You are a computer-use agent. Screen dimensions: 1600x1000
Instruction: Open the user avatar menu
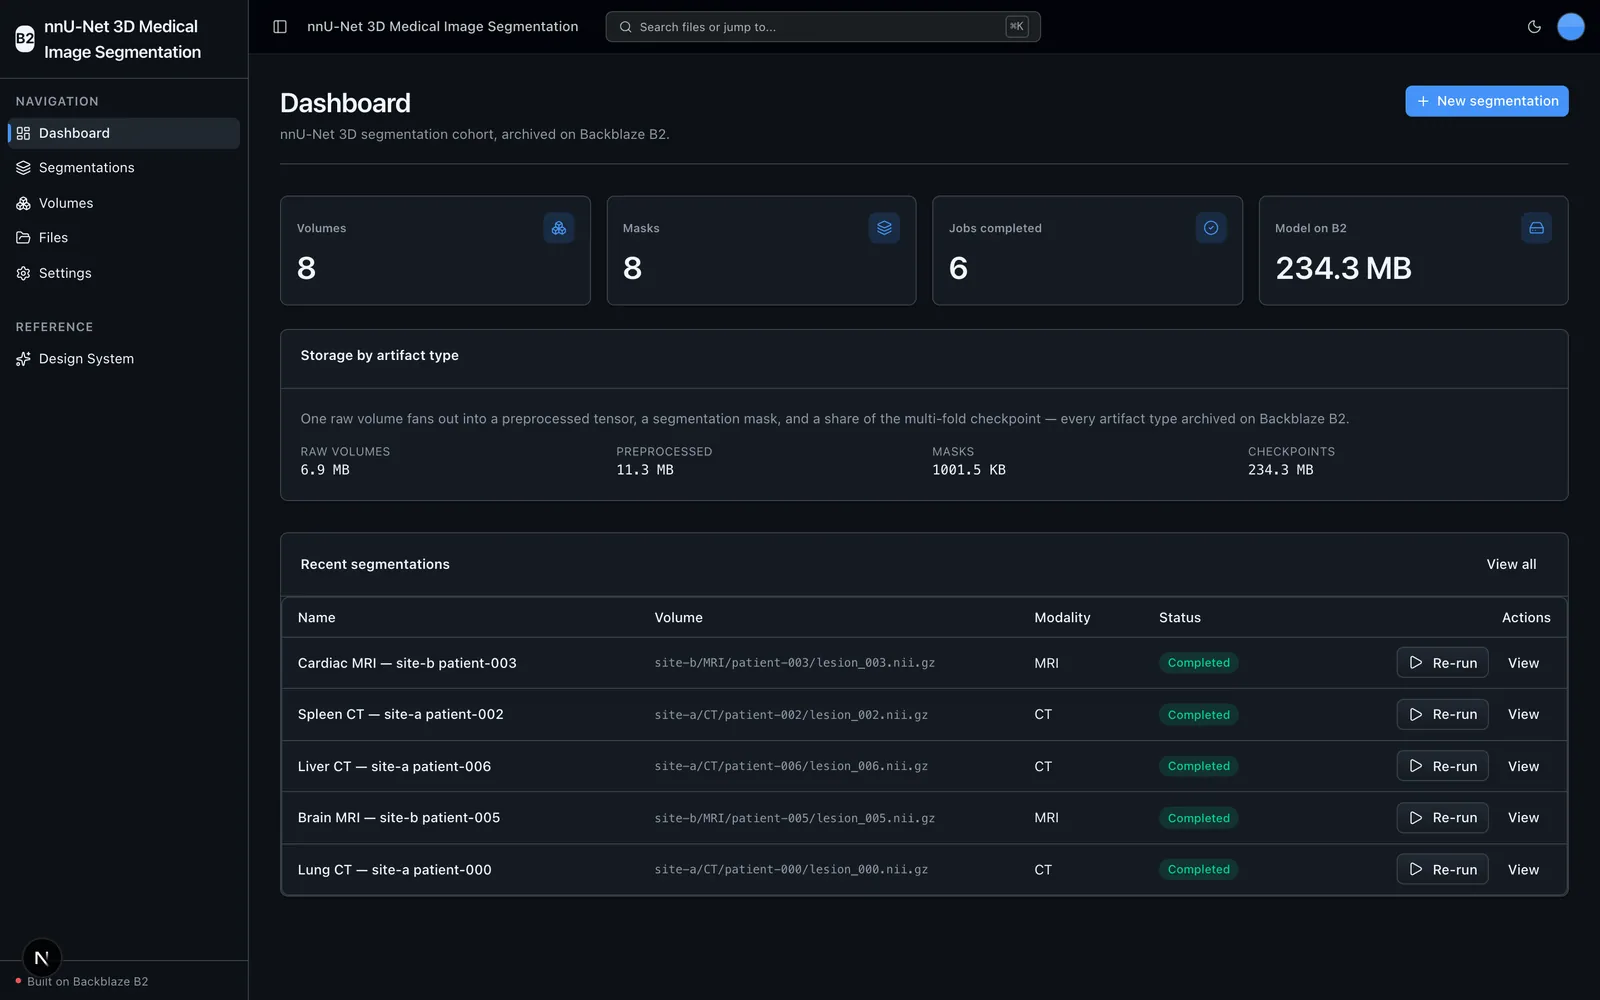1571,27
